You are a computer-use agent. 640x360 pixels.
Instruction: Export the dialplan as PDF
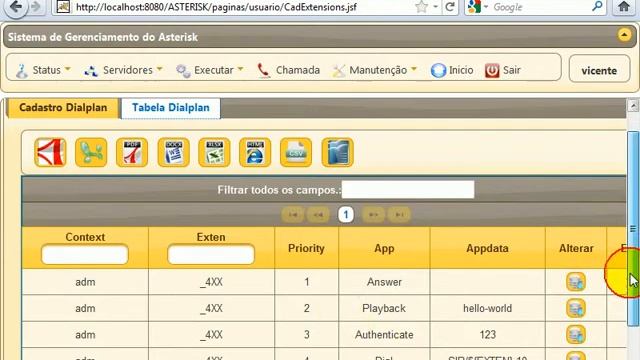pyautogui.click(x=132, y=153)
